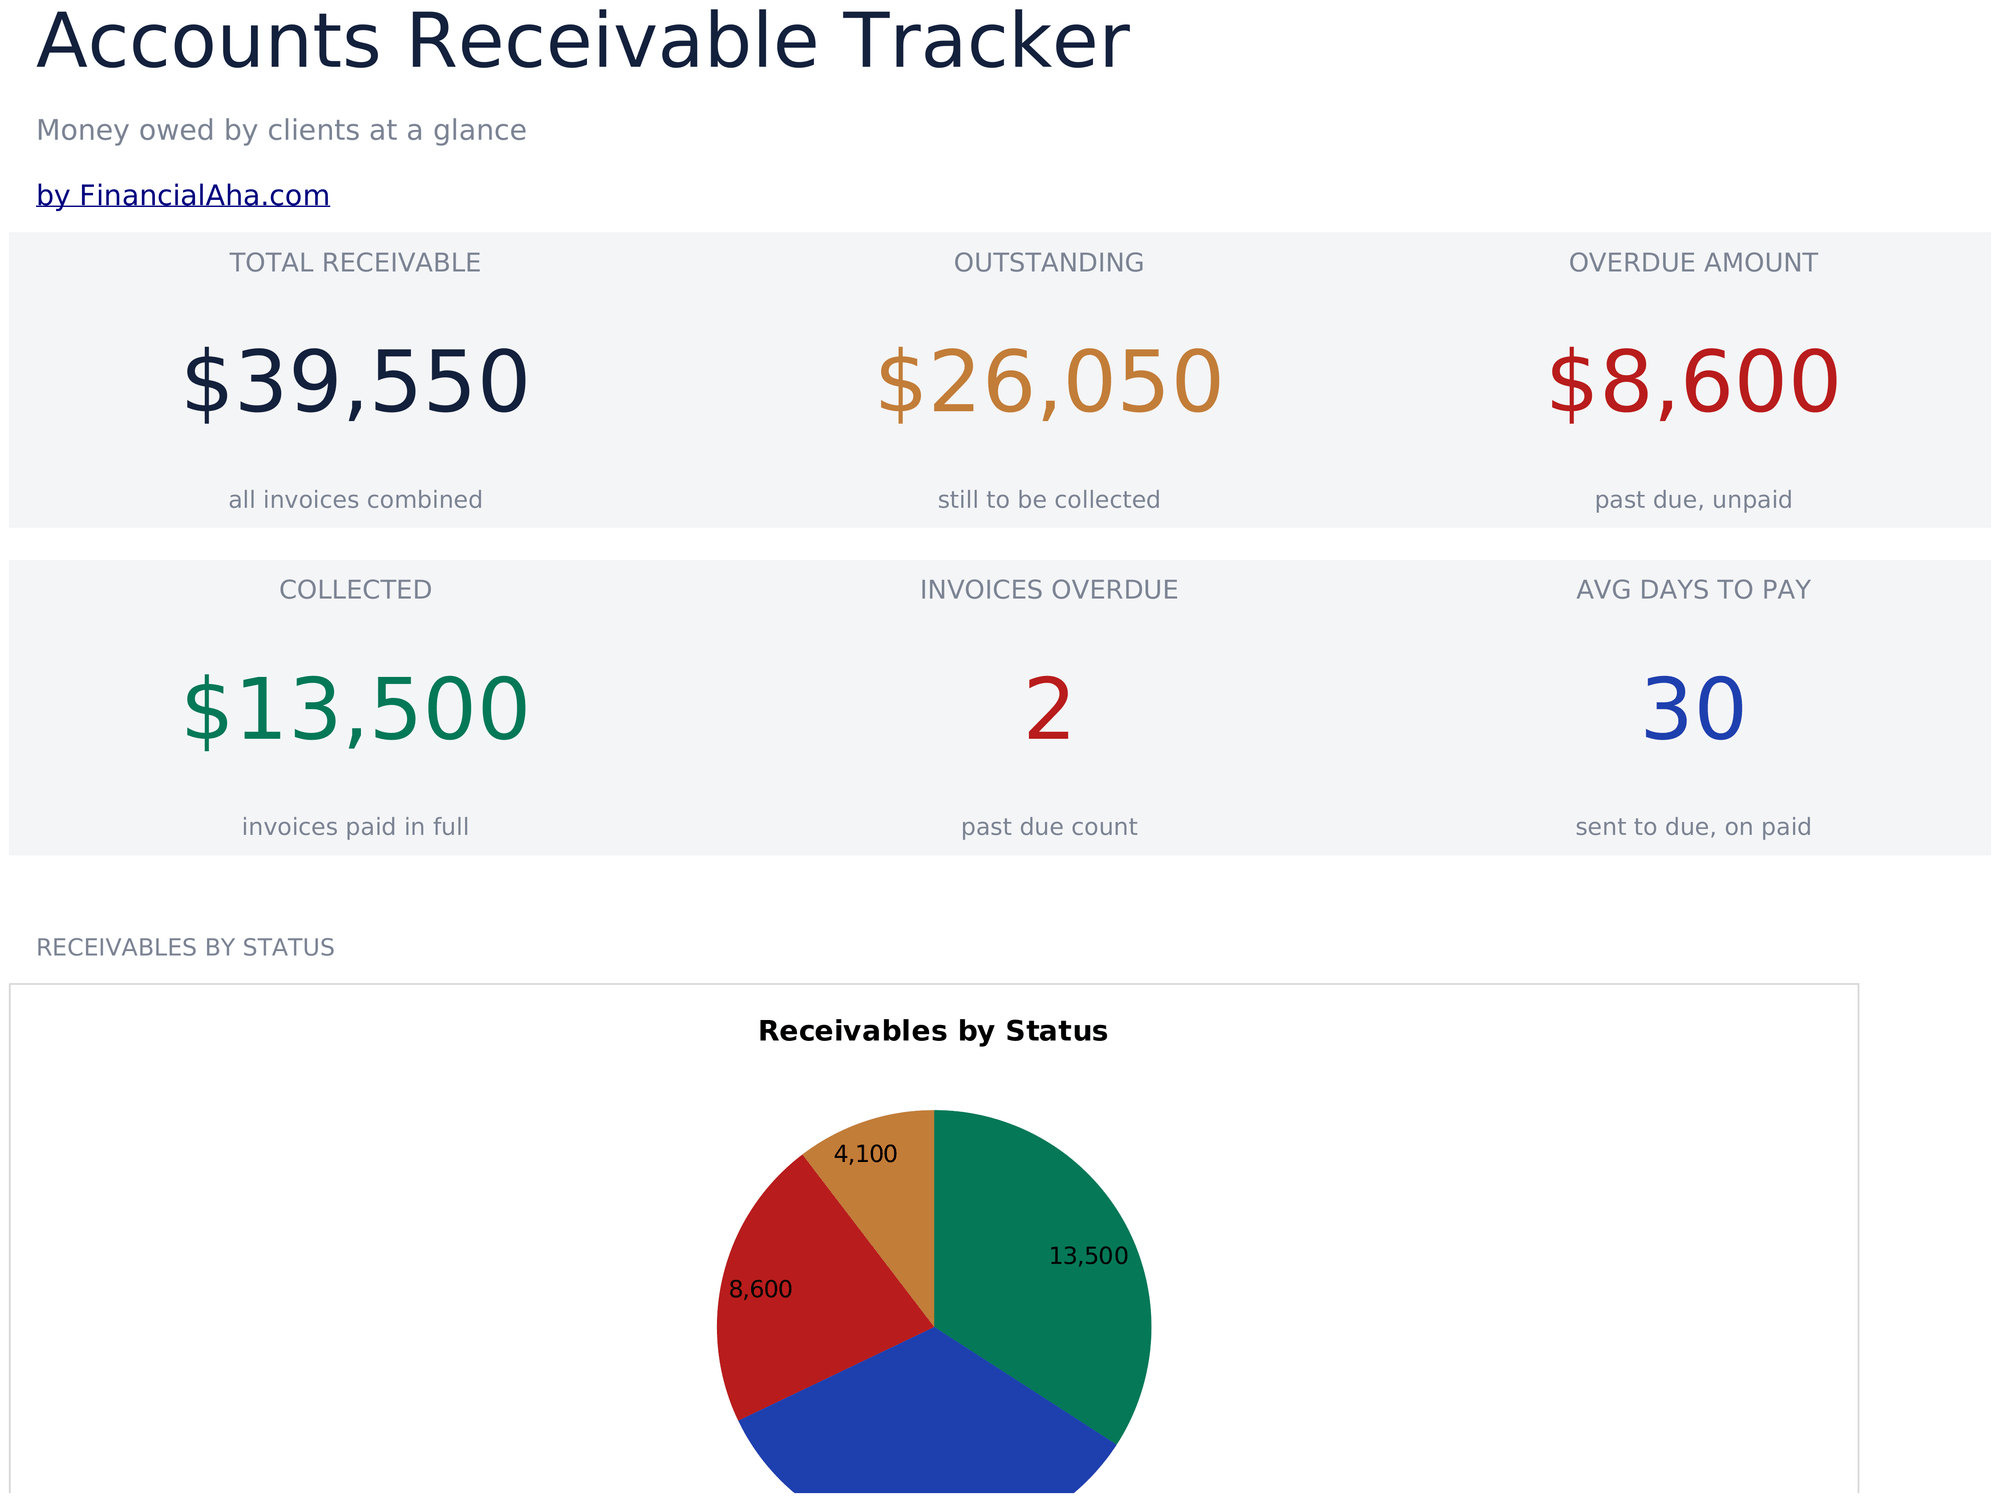Click the $26,050 outstanding value
2000x1502 pixels.
(1049, 384)
